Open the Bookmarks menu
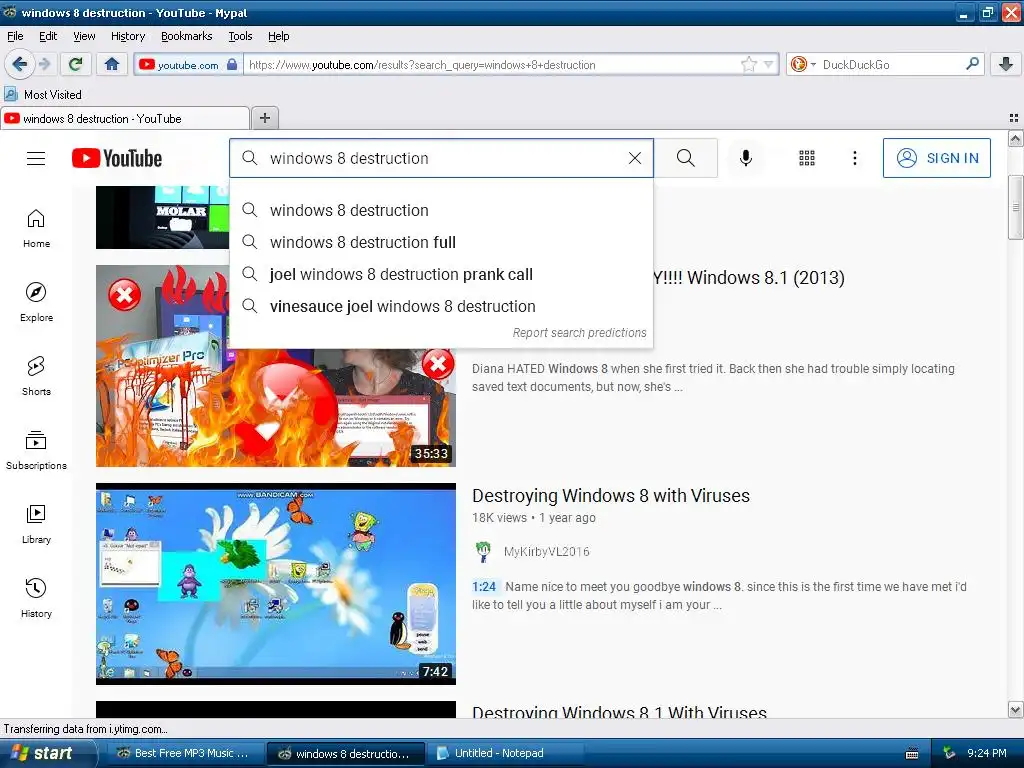The image size is (1024, 768). (x=186, y=36)
